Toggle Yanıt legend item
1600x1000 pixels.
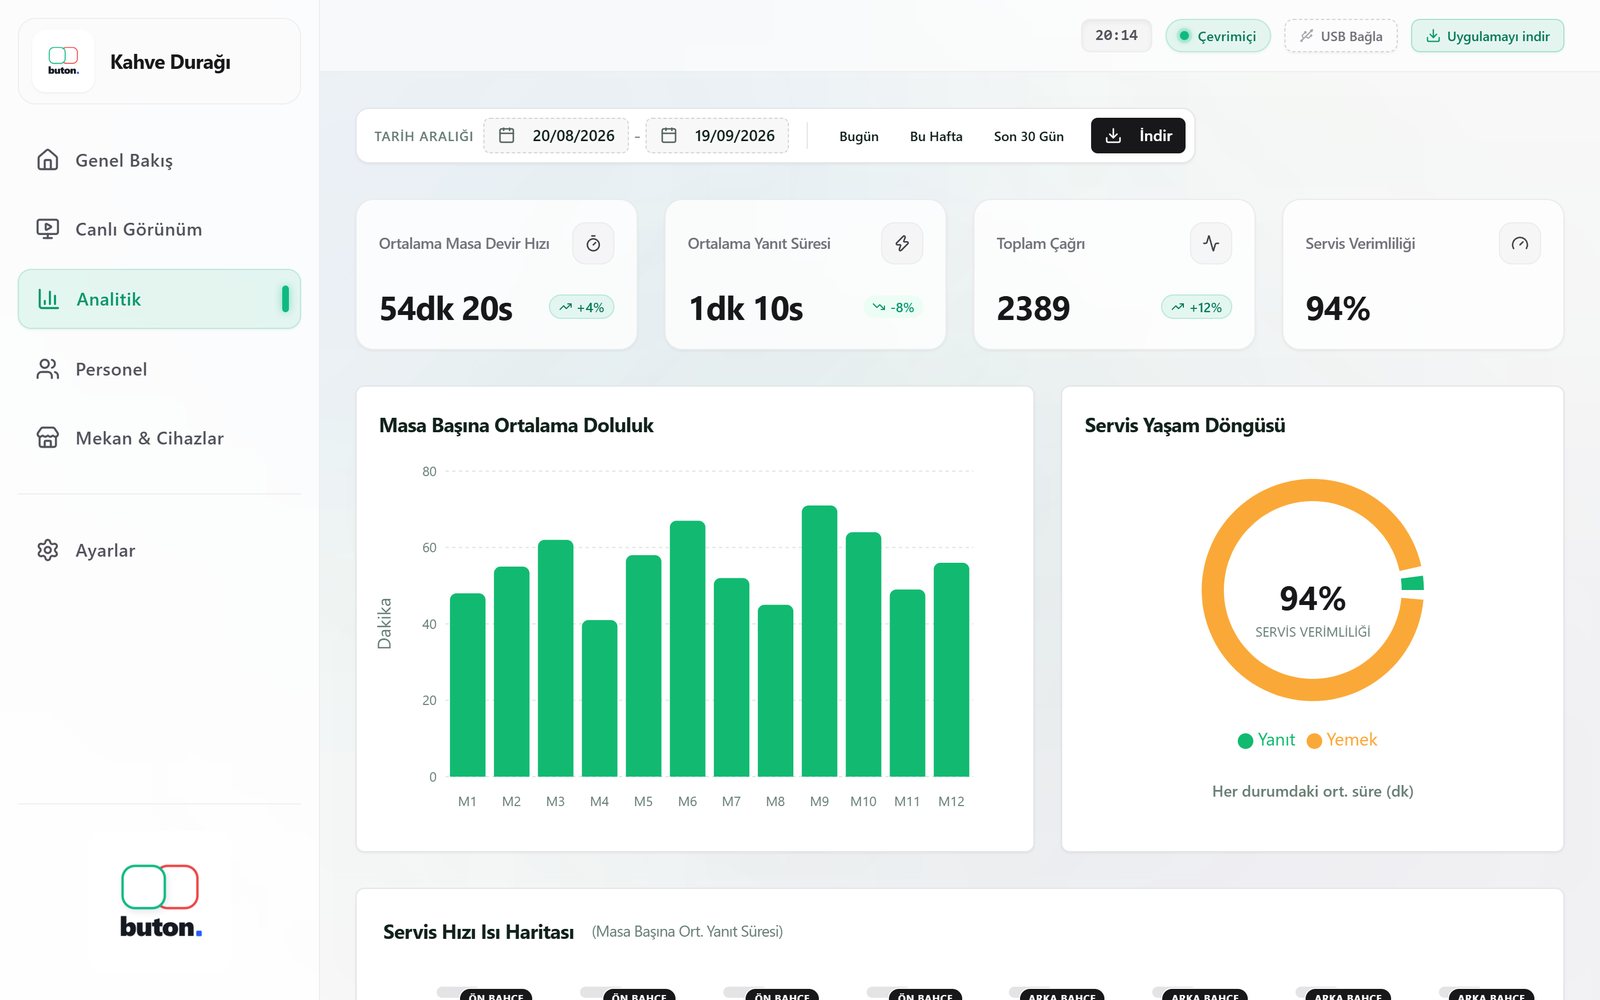click(x=1266, y=740)
